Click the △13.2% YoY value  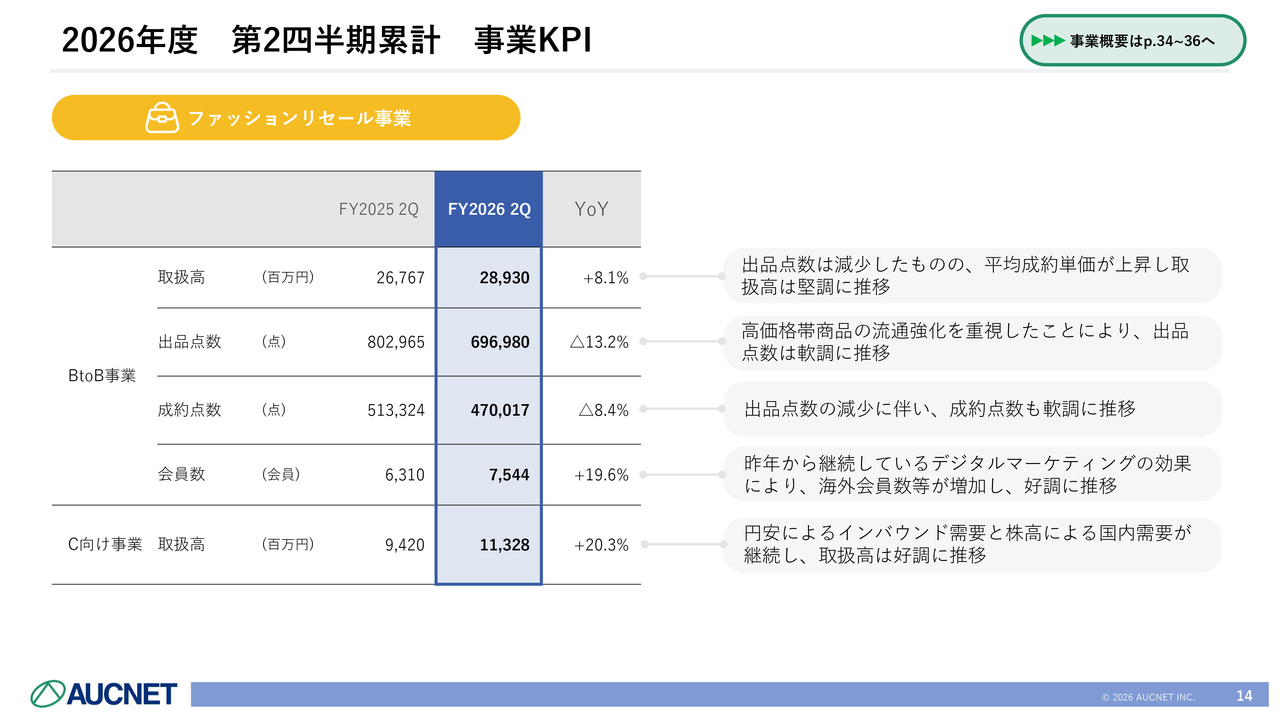click(599, 342)
